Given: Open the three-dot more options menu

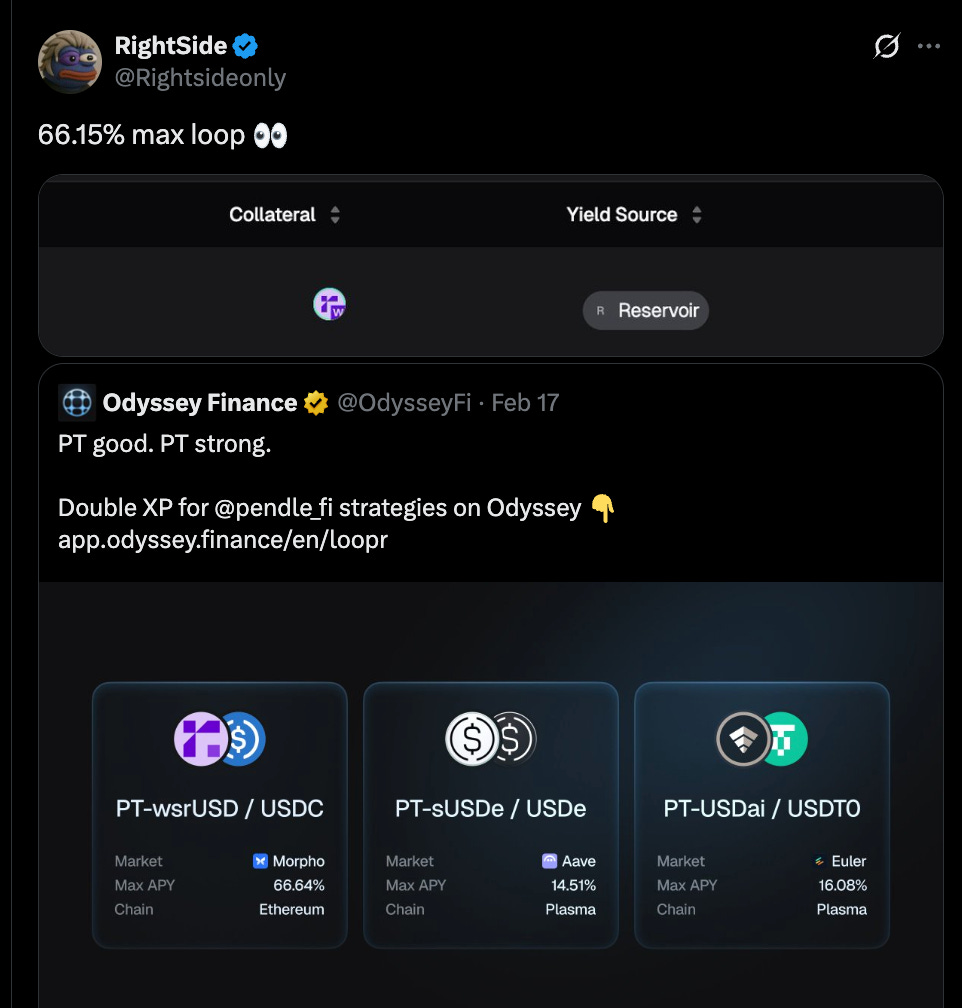Looking at the screenshot, I should tap(929, 46).
